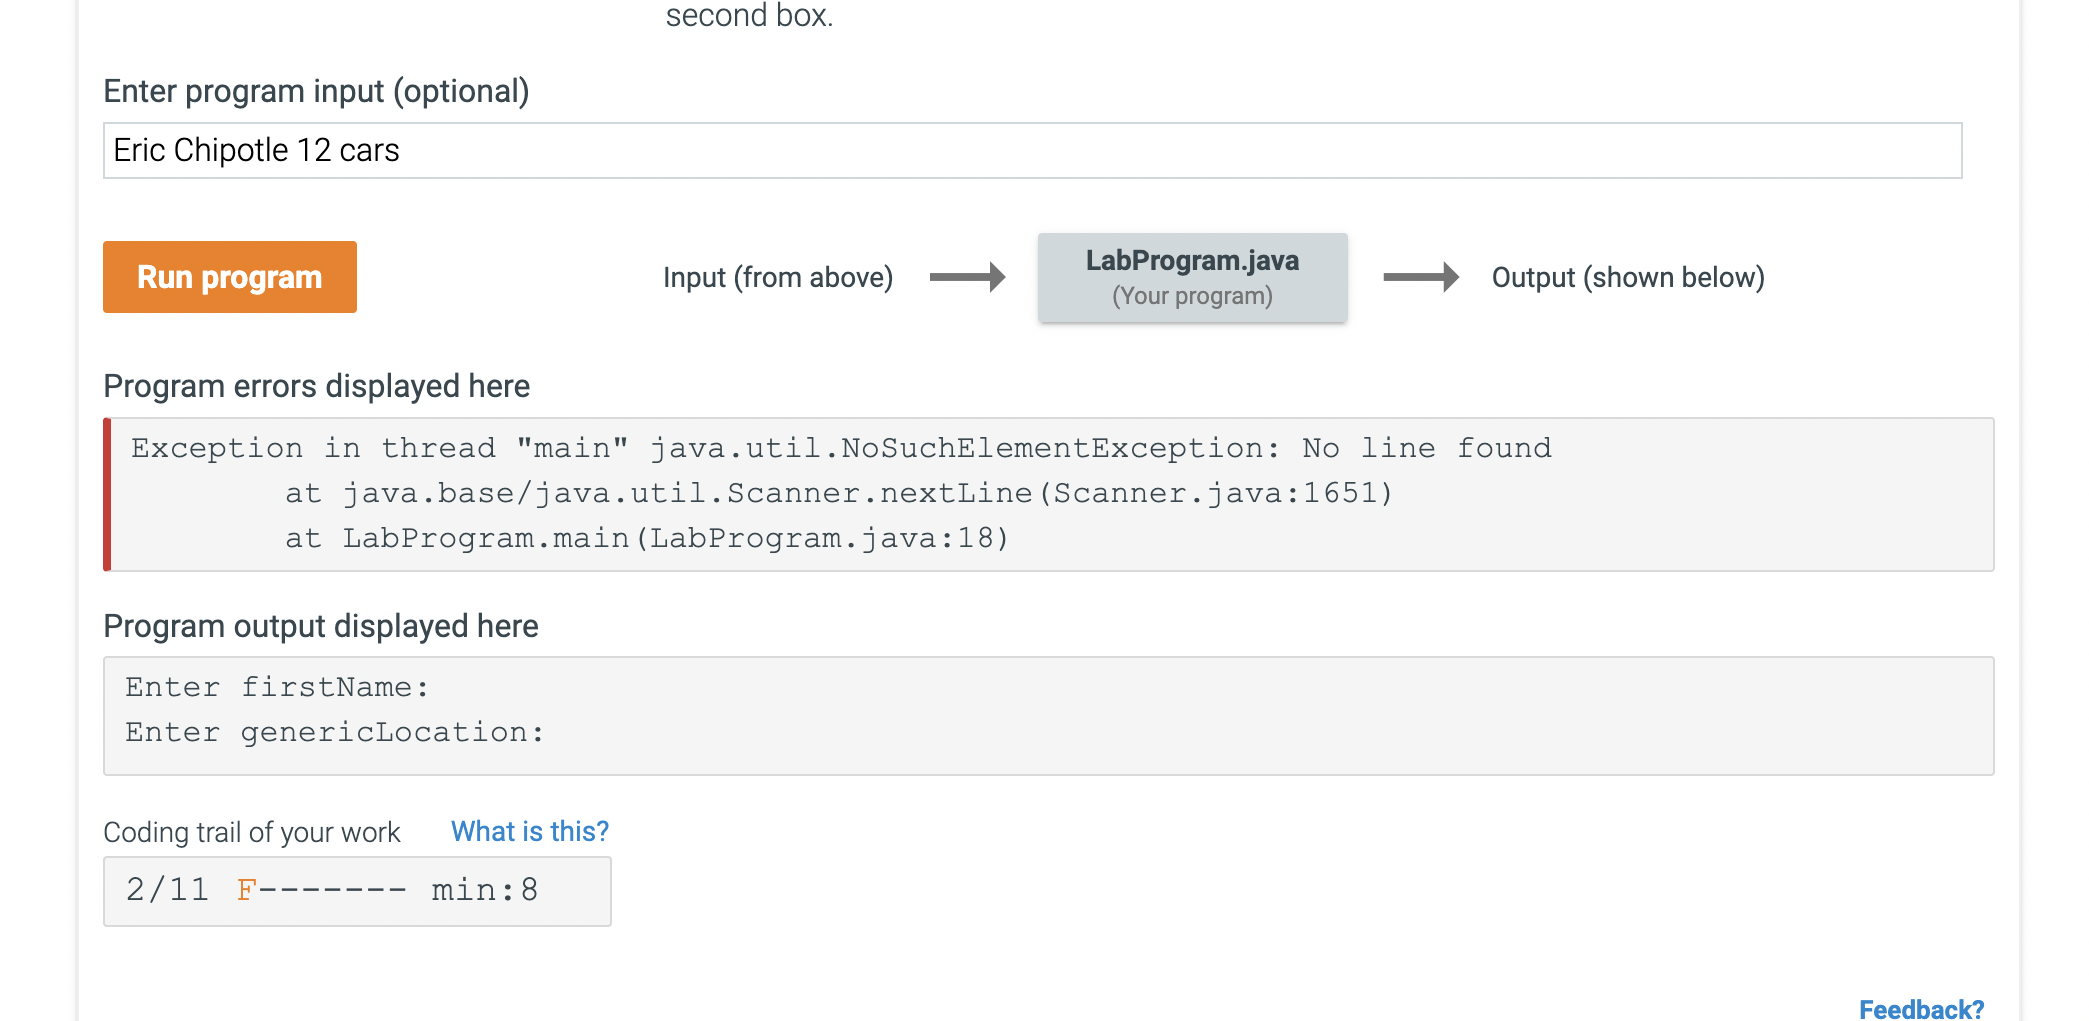2089x1021 pixels.
Task: Click the Feedback? link
Action: click(1920, 1009)
